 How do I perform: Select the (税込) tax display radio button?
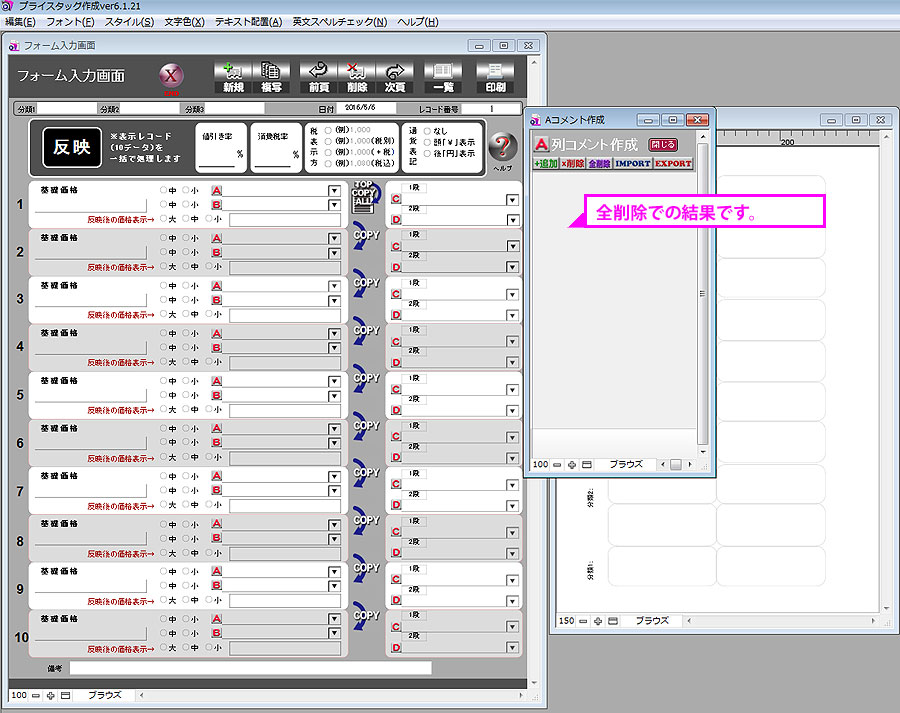pos(329,163)
